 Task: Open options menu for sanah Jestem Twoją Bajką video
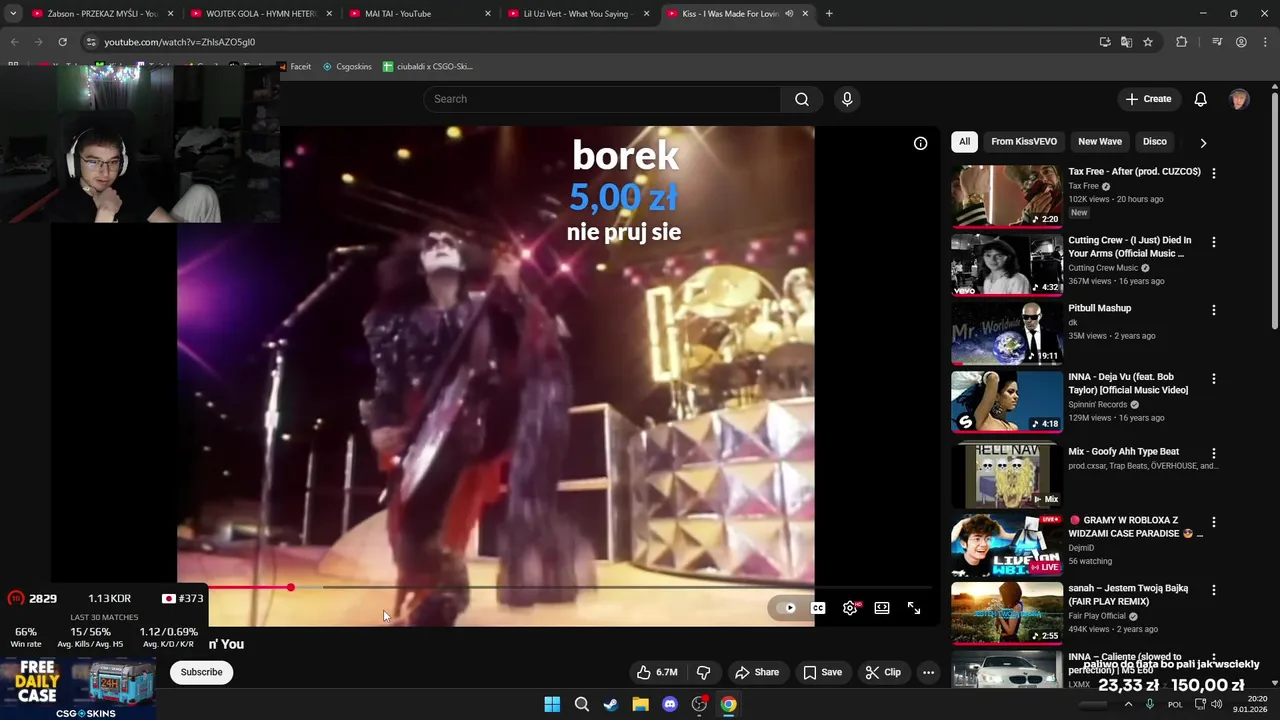1214,590
